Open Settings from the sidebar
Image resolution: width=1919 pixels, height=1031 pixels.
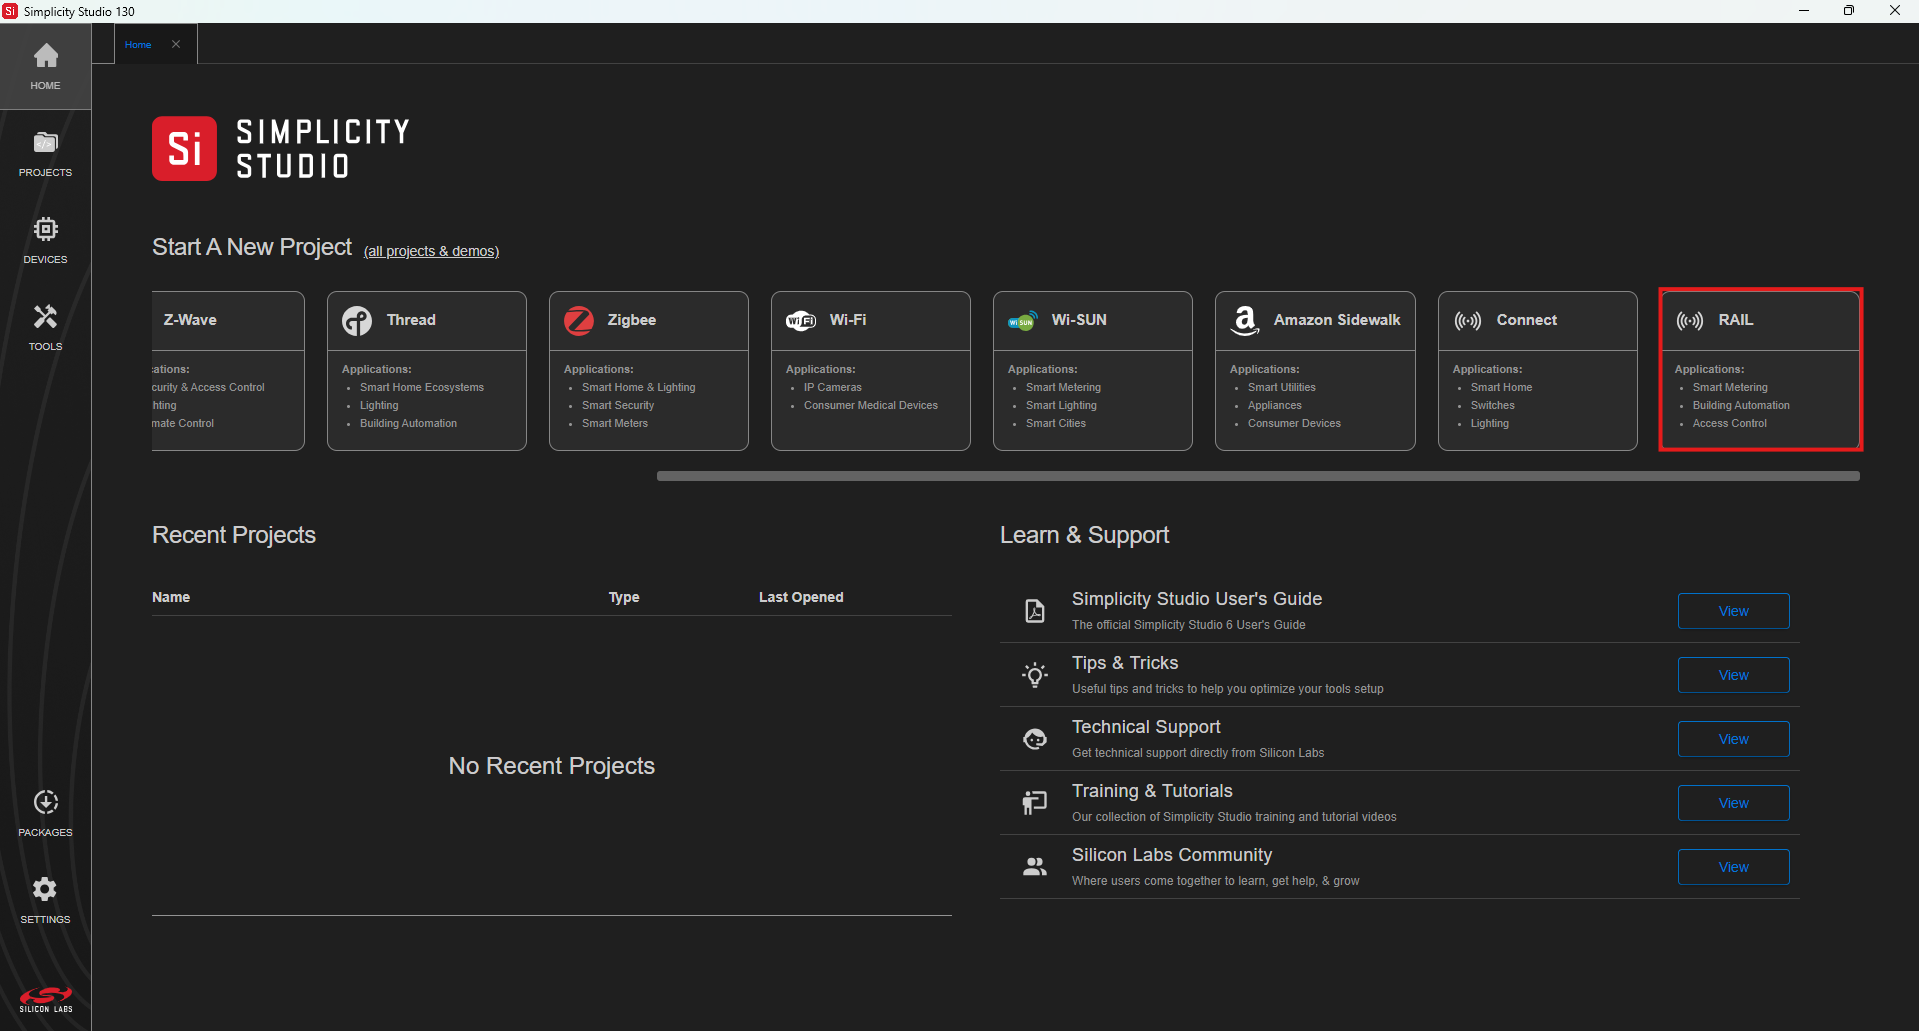(x=45, y=898)
